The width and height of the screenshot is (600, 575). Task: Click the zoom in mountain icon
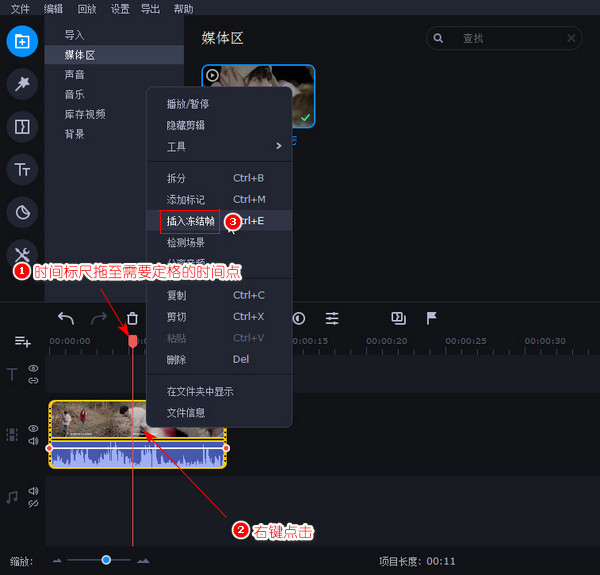[143, 561]
